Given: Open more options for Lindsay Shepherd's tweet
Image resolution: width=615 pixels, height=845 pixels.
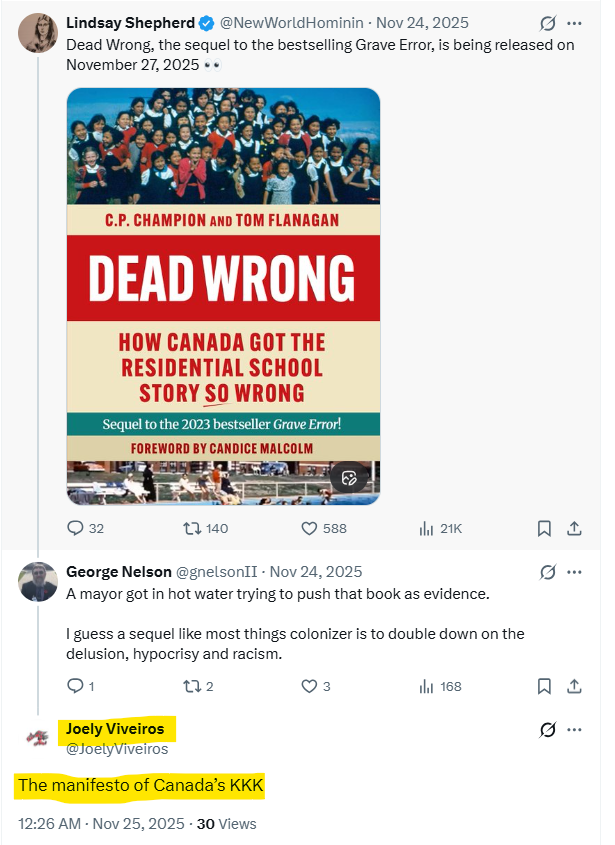Looking at the screenshot, I should point(574,23).
